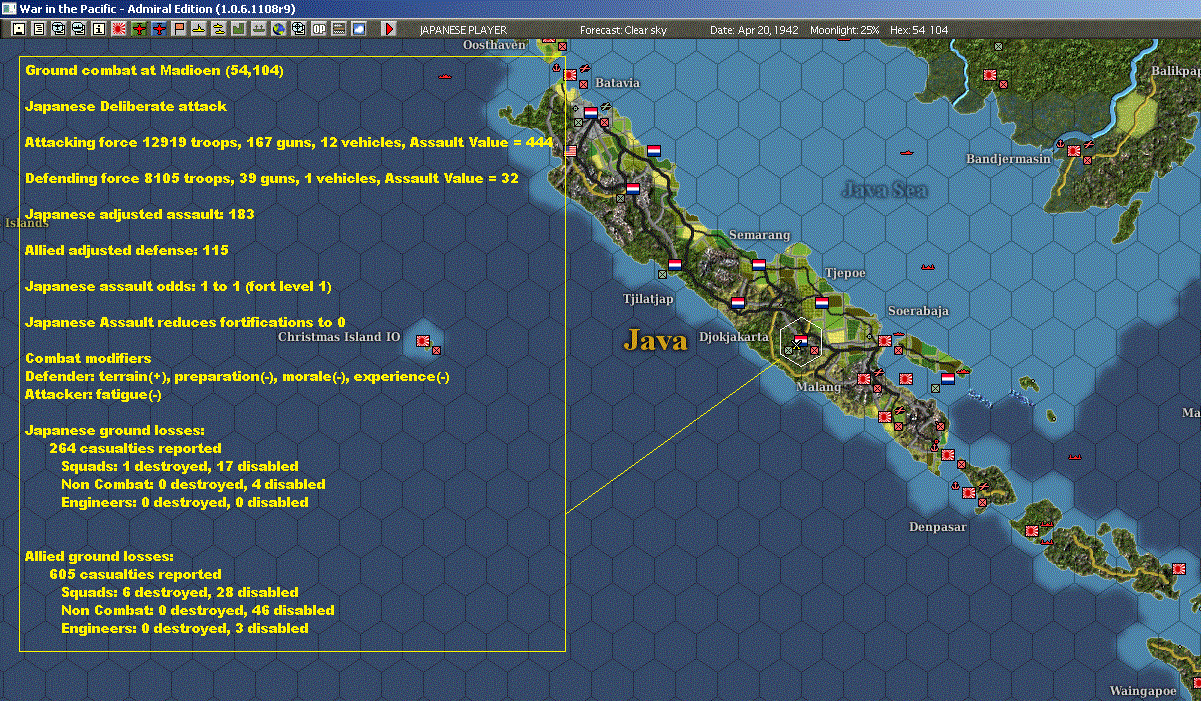Select the red ship icon north of Java Sea label
Image resolution: width=1201 pixels, height=701 pixels.
pos(908,153)
